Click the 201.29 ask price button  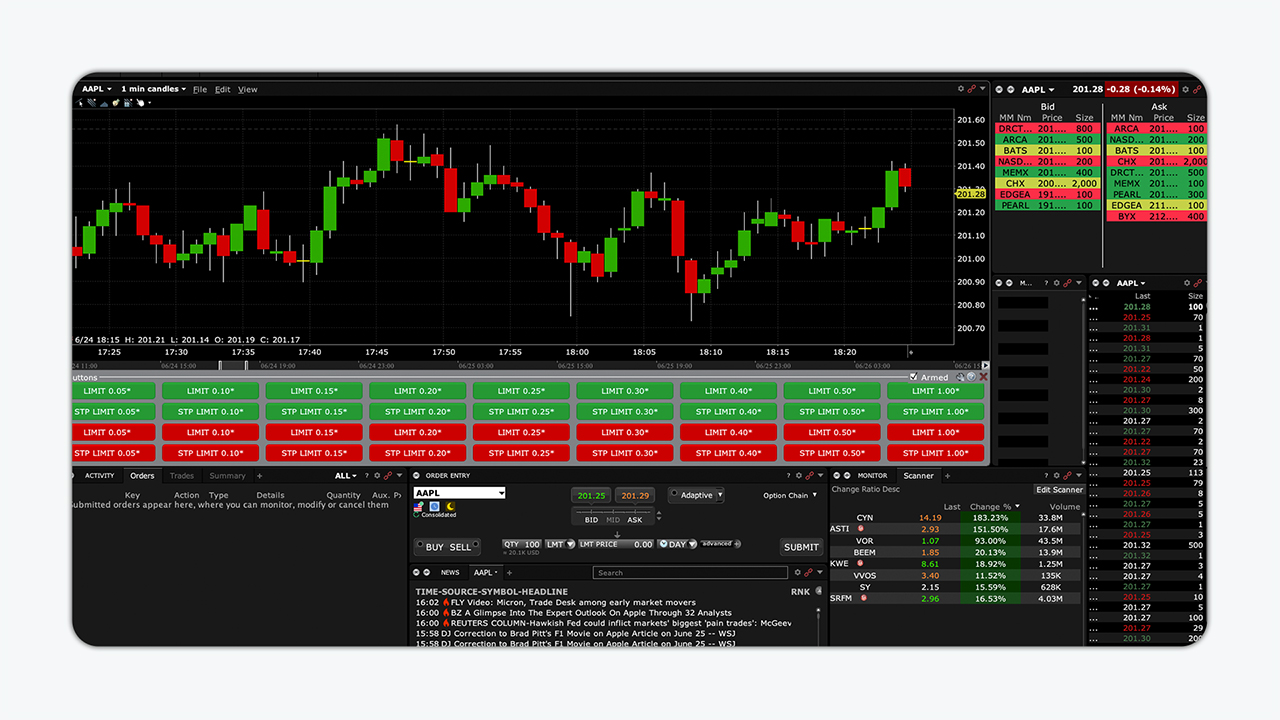[635, 495]
